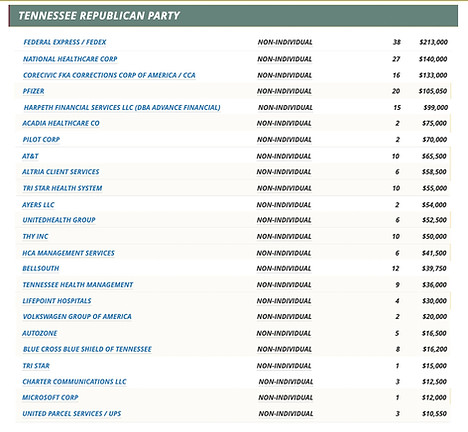
Task: Click the count 15 in Harpeth Financial row
Action: click(397, 108)
